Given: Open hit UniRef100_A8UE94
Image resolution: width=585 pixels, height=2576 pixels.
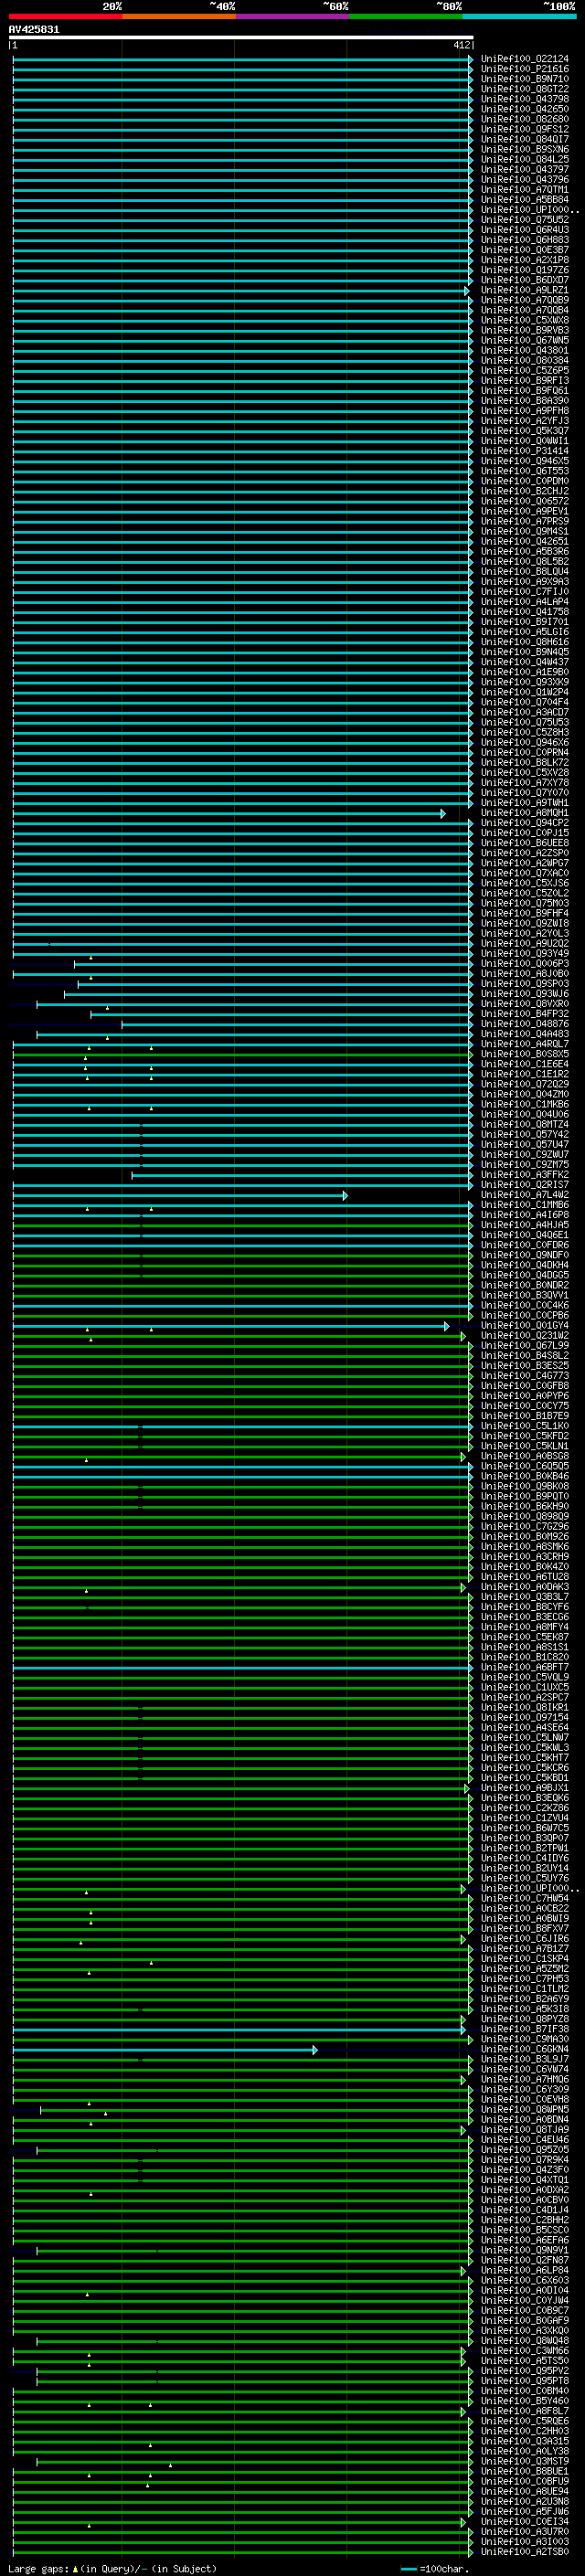Looking at the screenshot, I should coord(525,2492).
